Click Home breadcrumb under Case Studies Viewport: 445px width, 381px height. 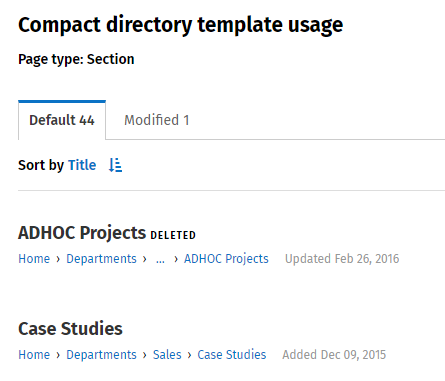tap(34, 355)
